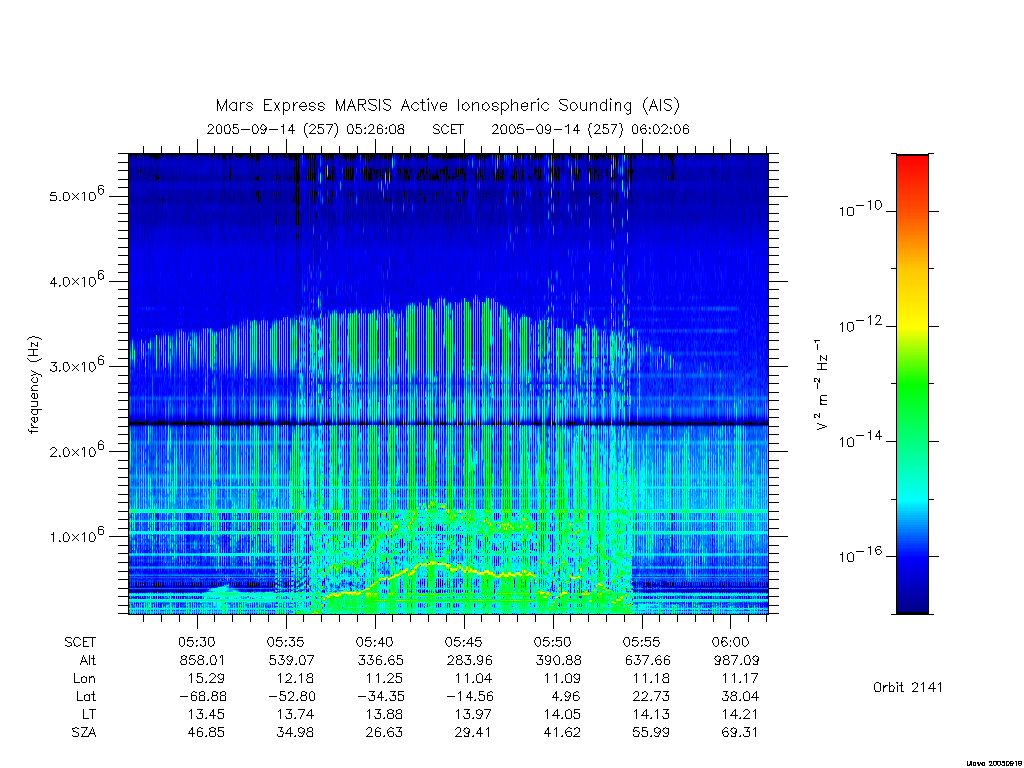The image size is (1024, 768).
Task: Click the 'Orbit 2141' label
Action: click(x=908, y=687)
